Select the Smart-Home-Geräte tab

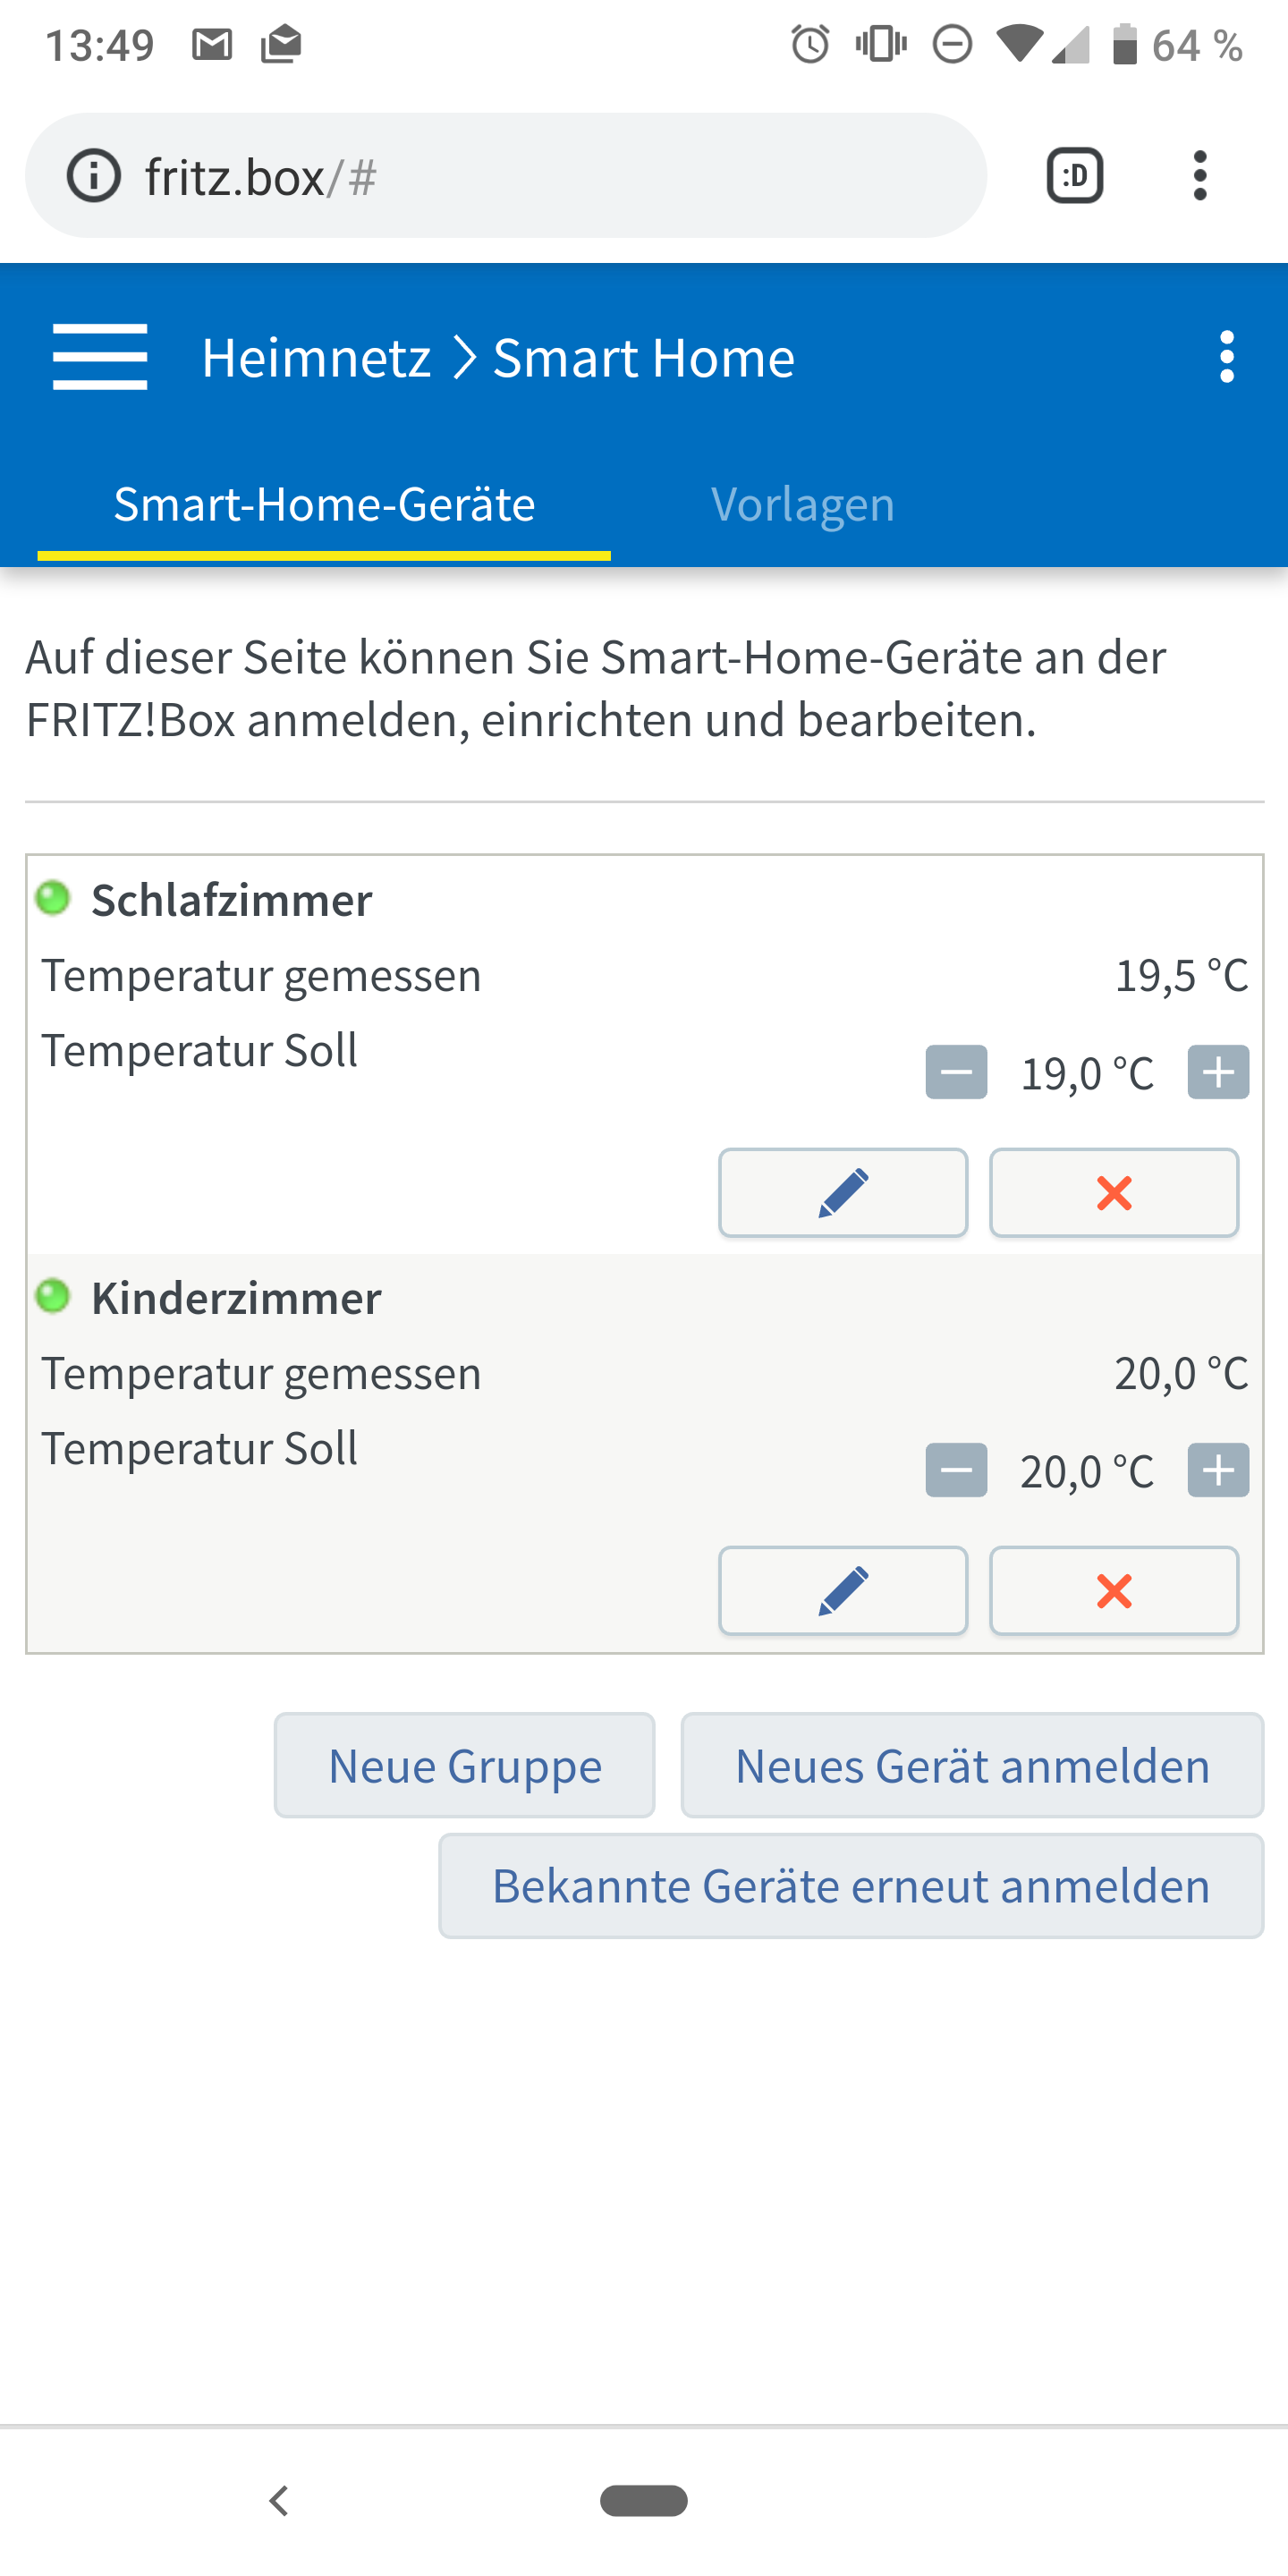point(324,504)
